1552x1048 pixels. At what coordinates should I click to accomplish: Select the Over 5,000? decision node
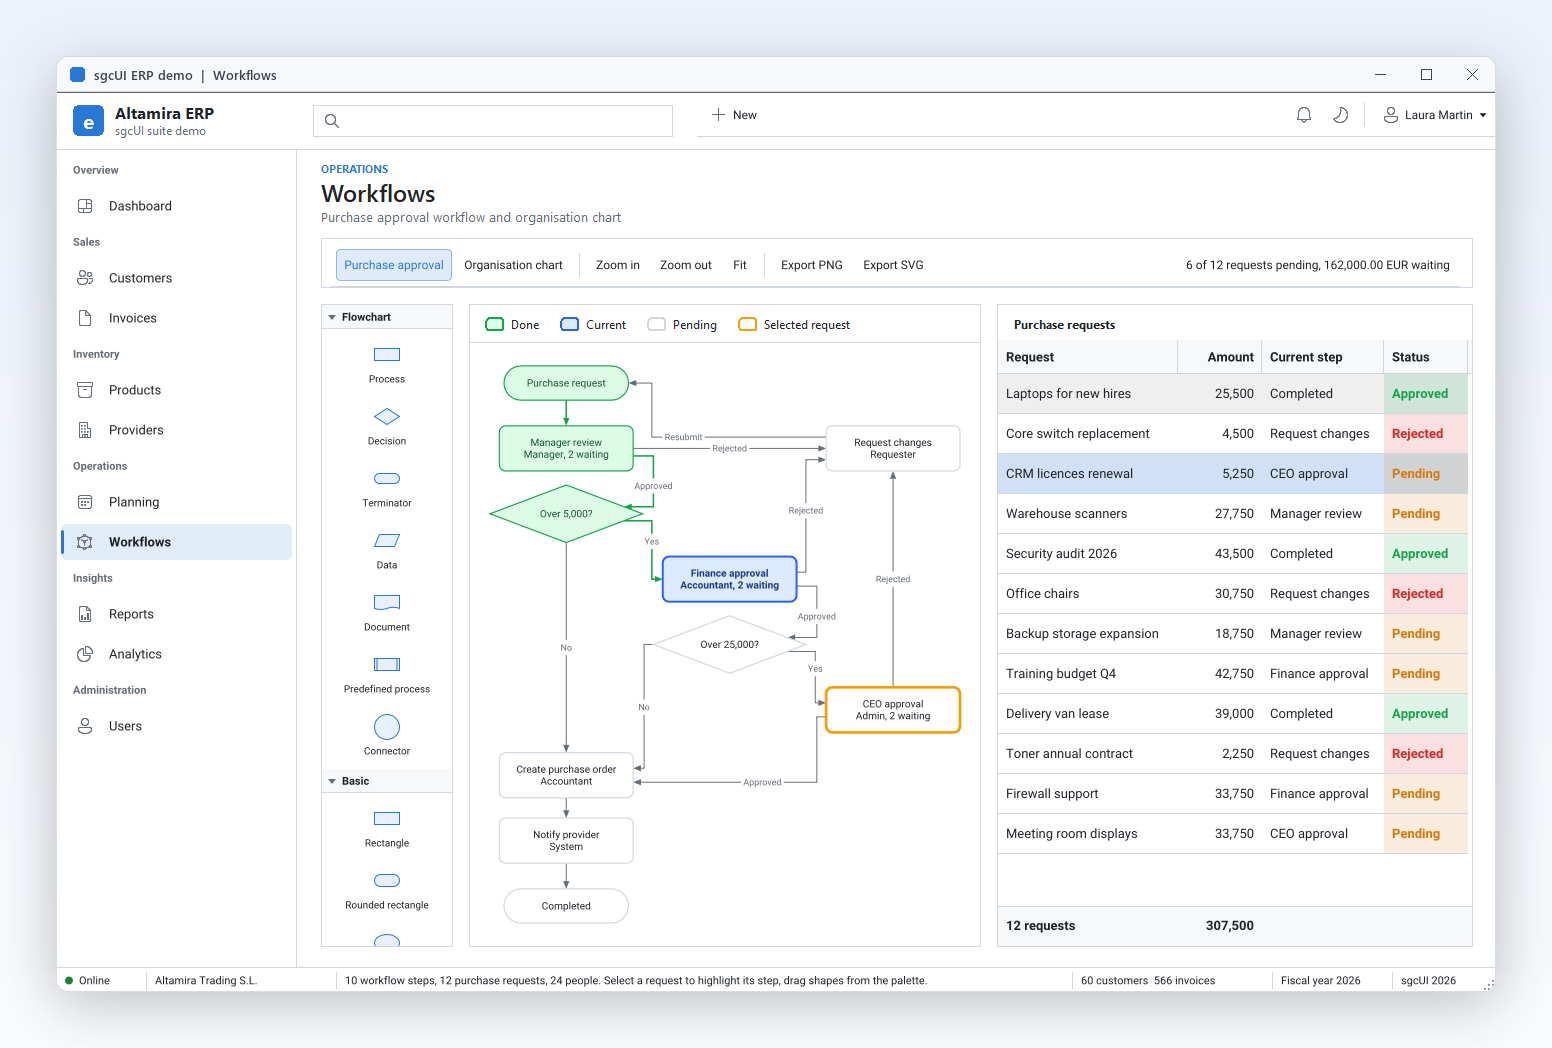point(566,514)
